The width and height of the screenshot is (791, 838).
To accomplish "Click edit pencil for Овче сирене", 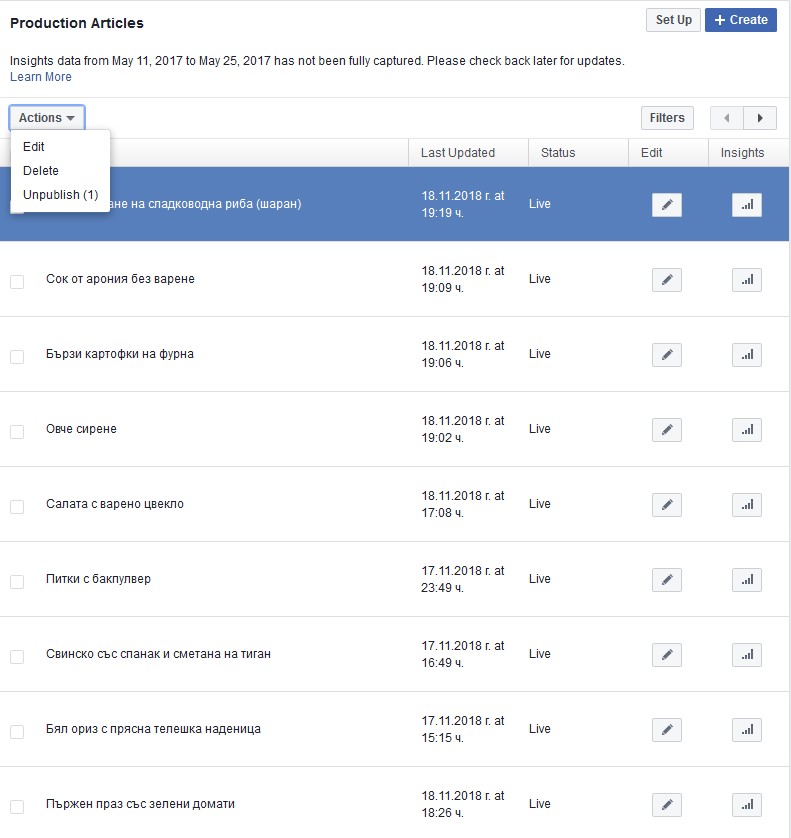I will pos(666,430).
